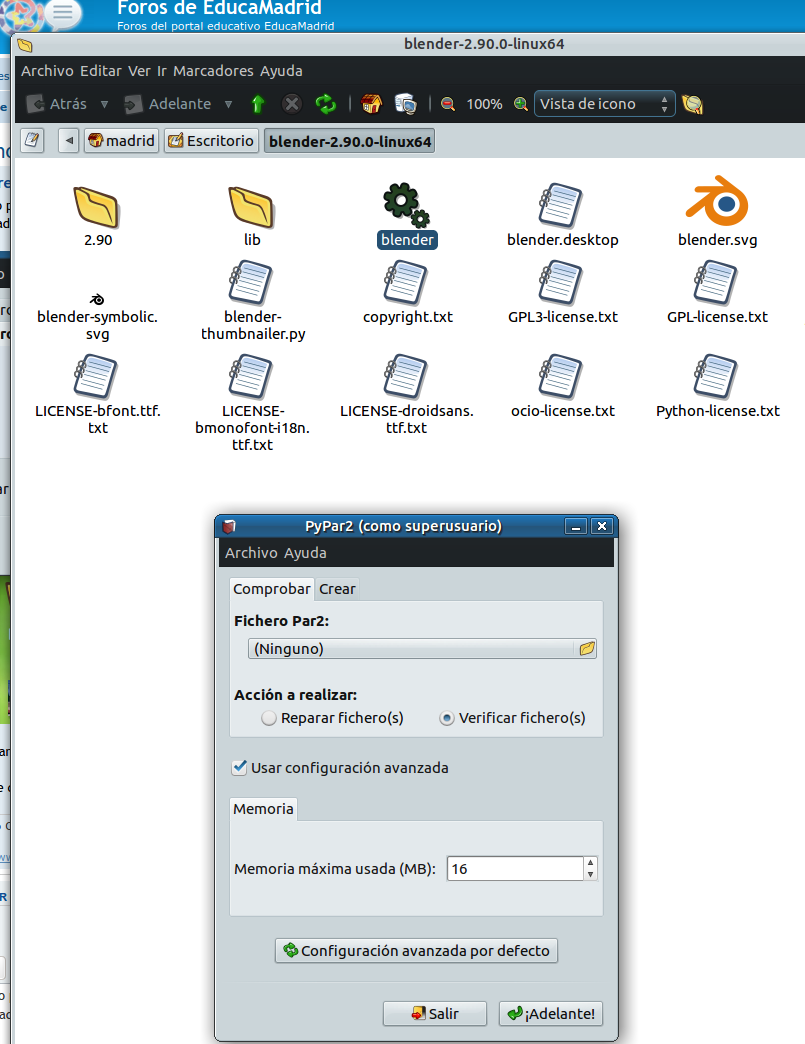
Task: Select Verificar fichero(s) radio button
Action: tap(447, 718)
